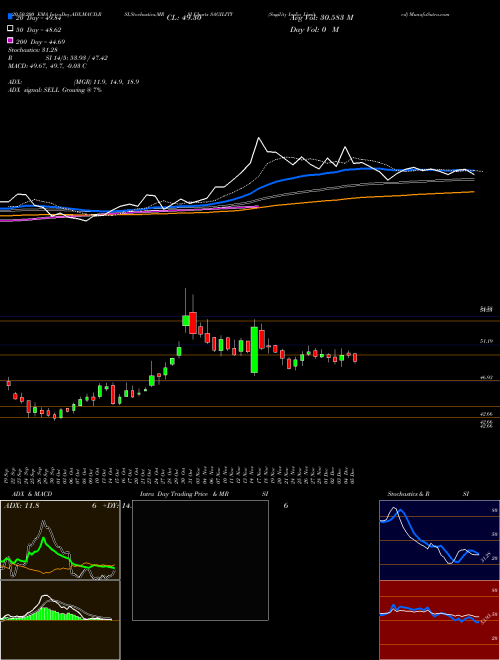Viewport: 500px width, 660px height.
Task: Click the 51.19 price level label
Action: coord(486,341)
